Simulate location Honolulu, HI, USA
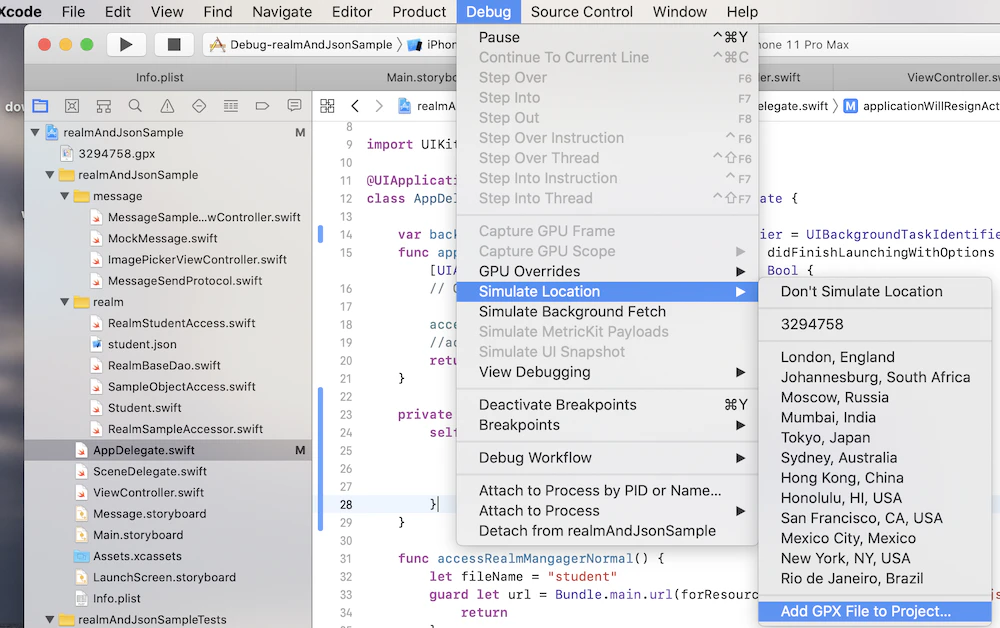The height and width of the screenshot is (628, 1000). (x=875, y=498)
